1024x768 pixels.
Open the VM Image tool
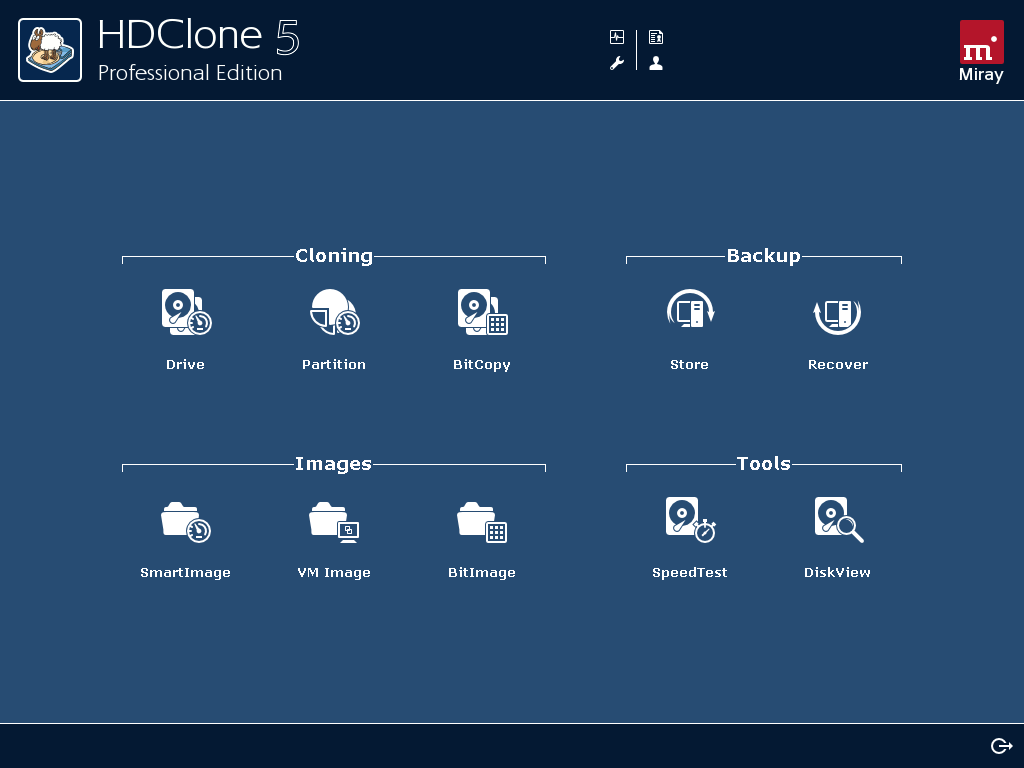tap(334, 521)
